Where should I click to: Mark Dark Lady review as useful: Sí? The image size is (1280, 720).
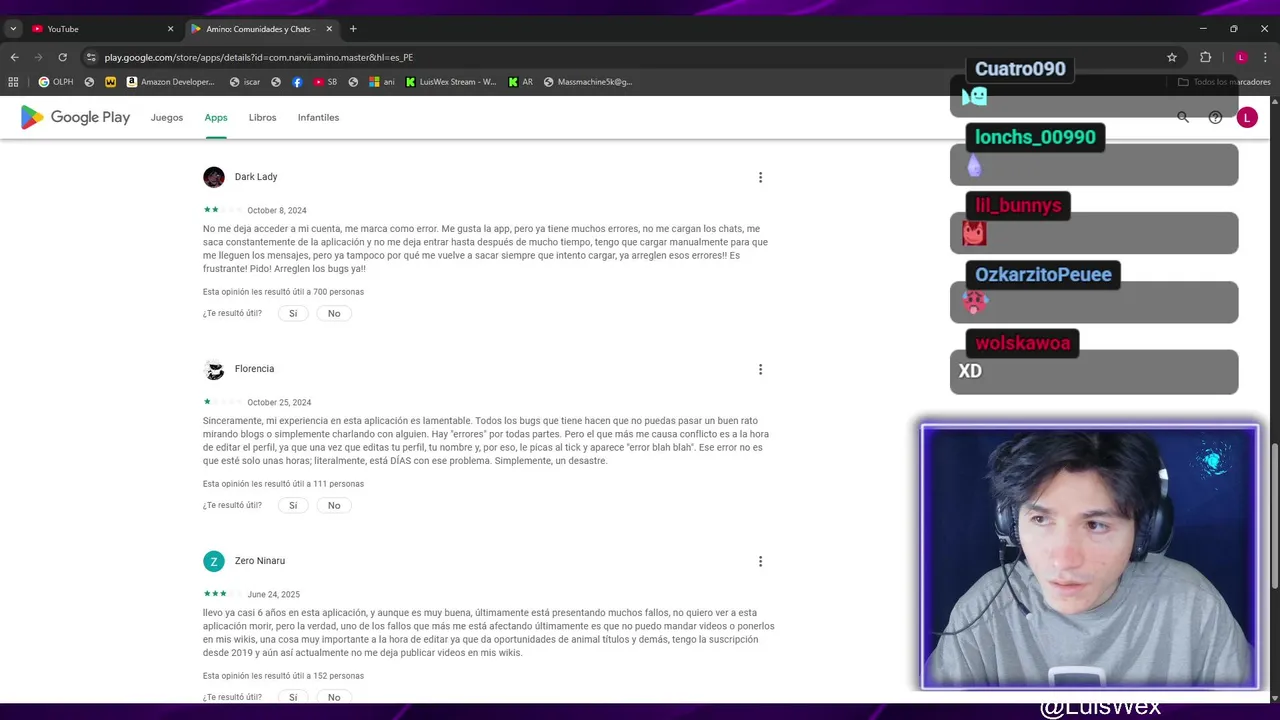coord(293,313)
